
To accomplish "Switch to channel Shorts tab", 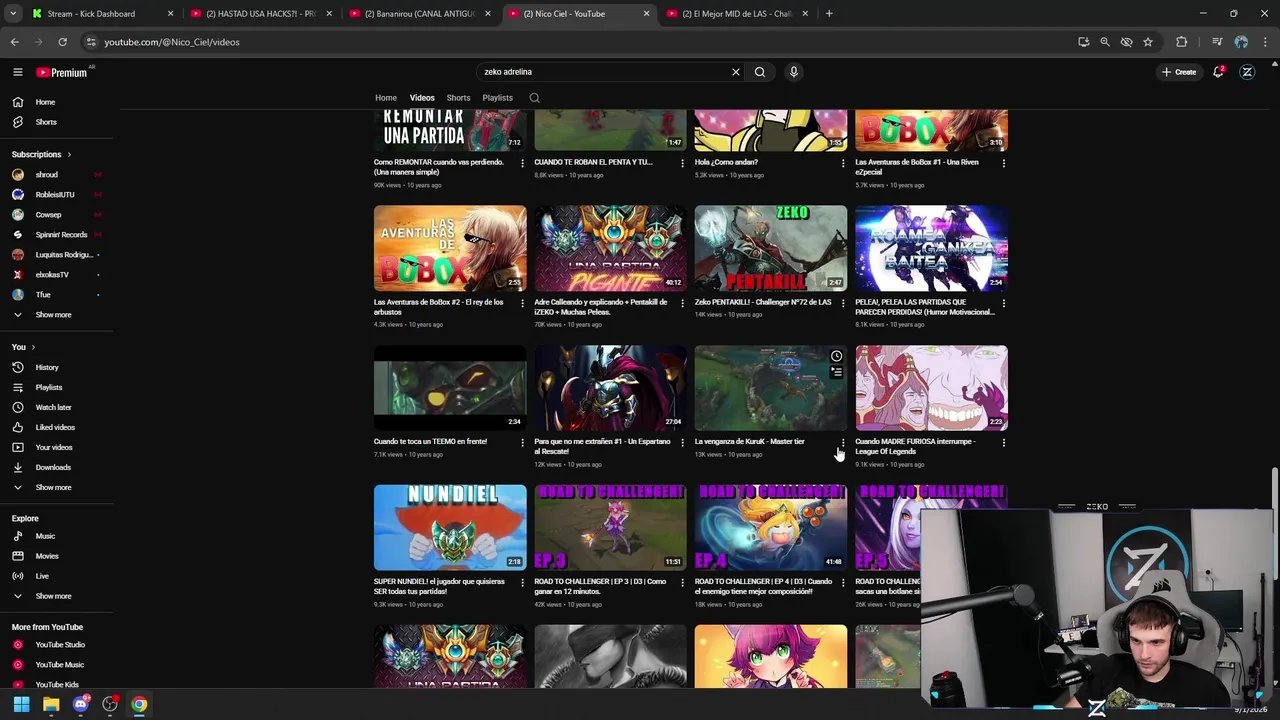I will point(459,98).
